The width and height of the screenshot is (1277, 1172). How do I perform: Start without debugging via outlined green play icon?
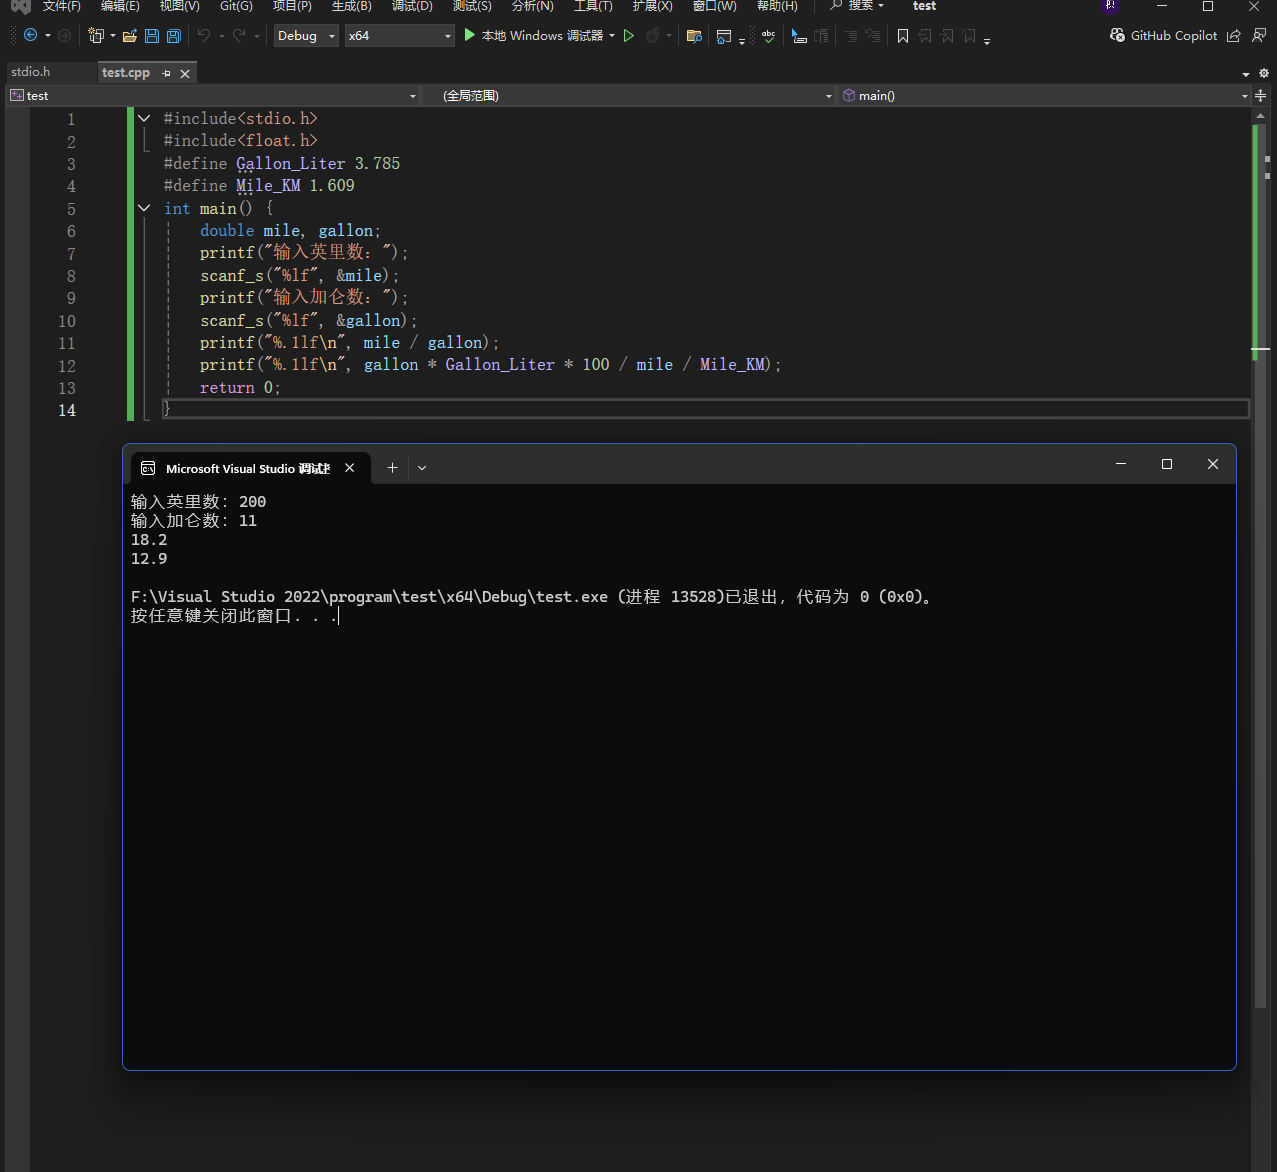pos(629,35)
